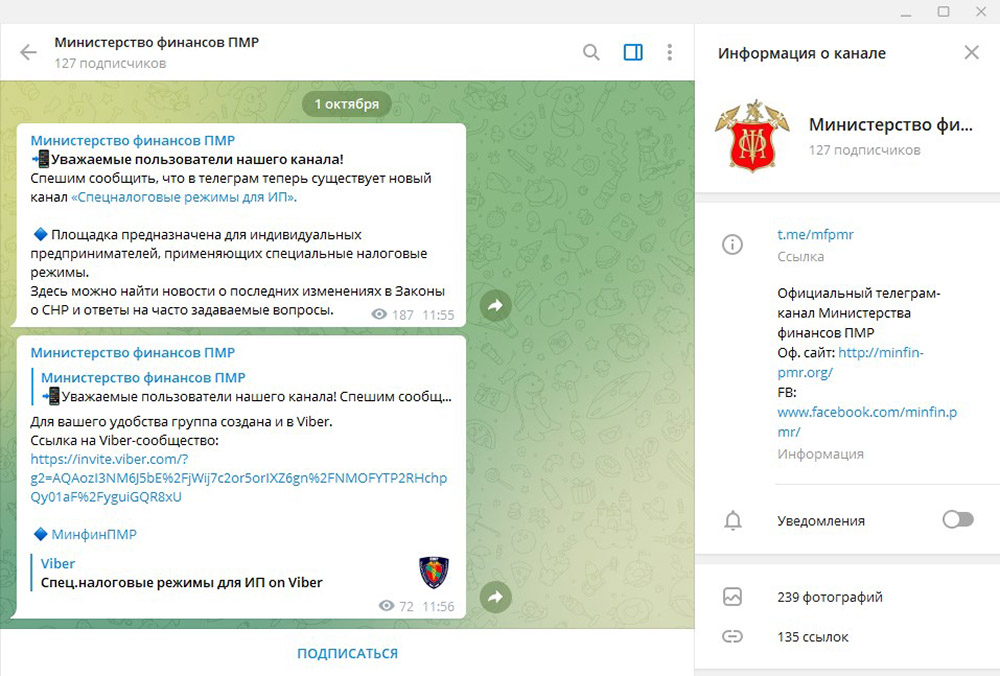Open «Спецналоговые режимы для ИП» channel link
The image size is (1000, 676).
click(x=184, y=197)
